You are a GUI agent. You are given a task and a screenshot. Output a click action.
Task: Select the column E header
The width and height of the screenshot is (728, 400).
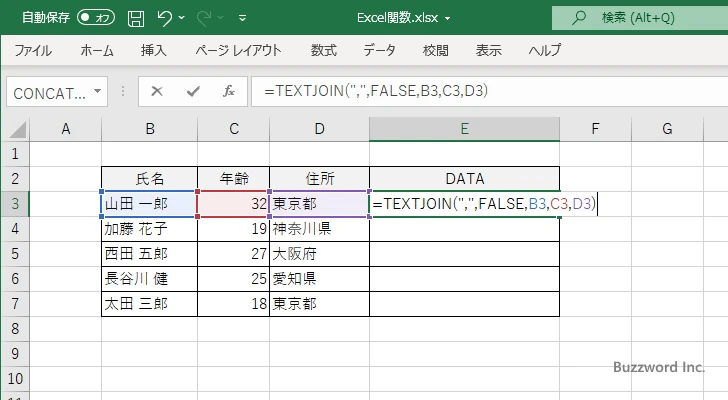pyautogui.click(x=464, y=128)
